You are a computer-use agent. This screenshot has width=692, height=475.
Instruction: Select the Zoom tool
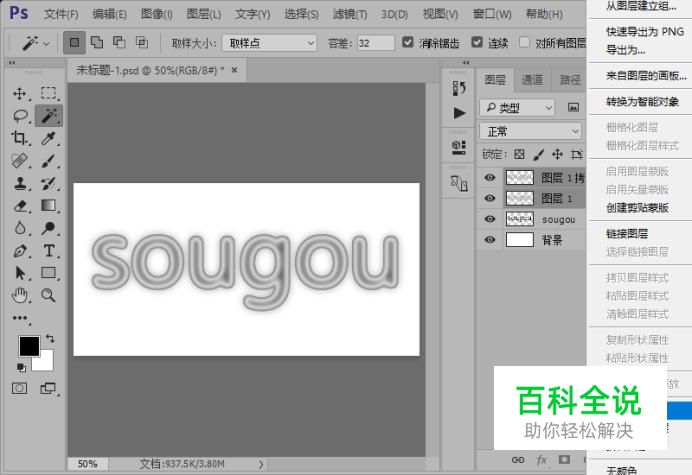click(48, 295)
